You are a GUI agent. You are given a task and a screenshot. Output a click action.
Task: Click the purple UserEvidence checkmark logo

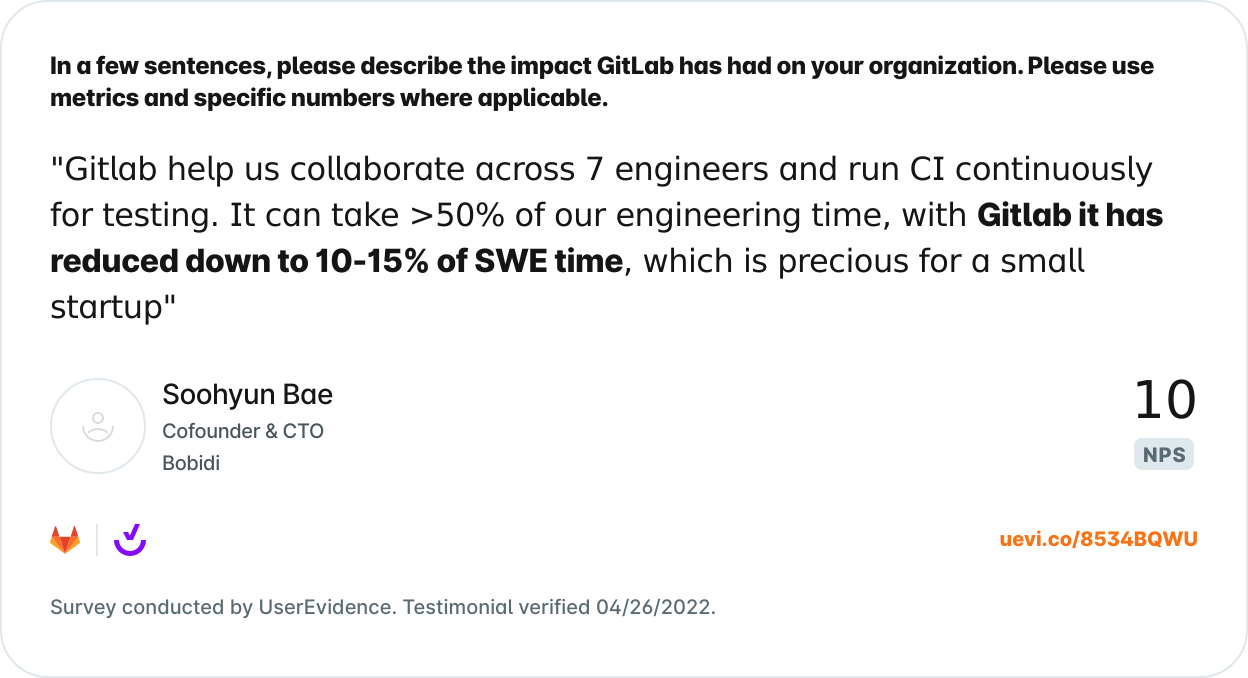click(x=130, y=540)
